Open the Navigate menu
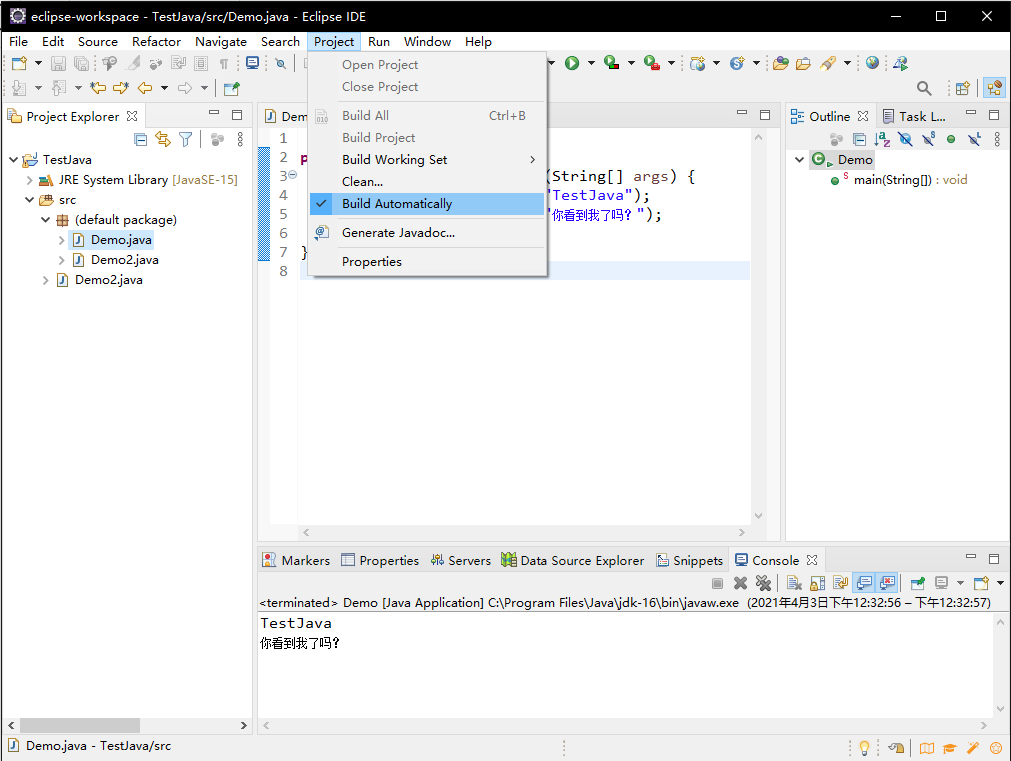1011x761 pixels. [221, 42]
